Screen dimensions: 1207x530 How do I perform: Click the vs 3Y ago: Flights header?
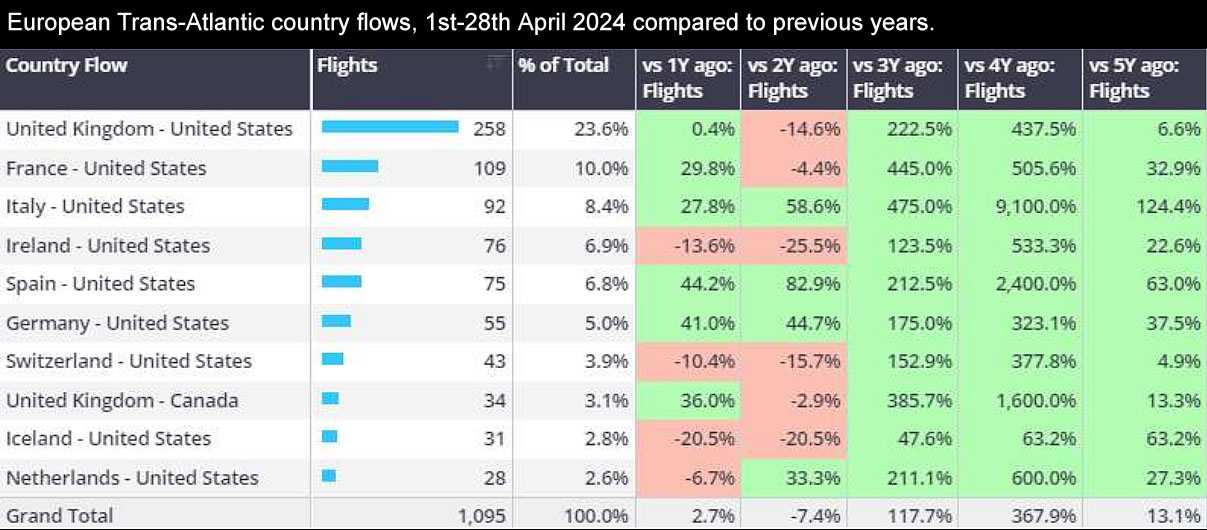click(899, 78)
